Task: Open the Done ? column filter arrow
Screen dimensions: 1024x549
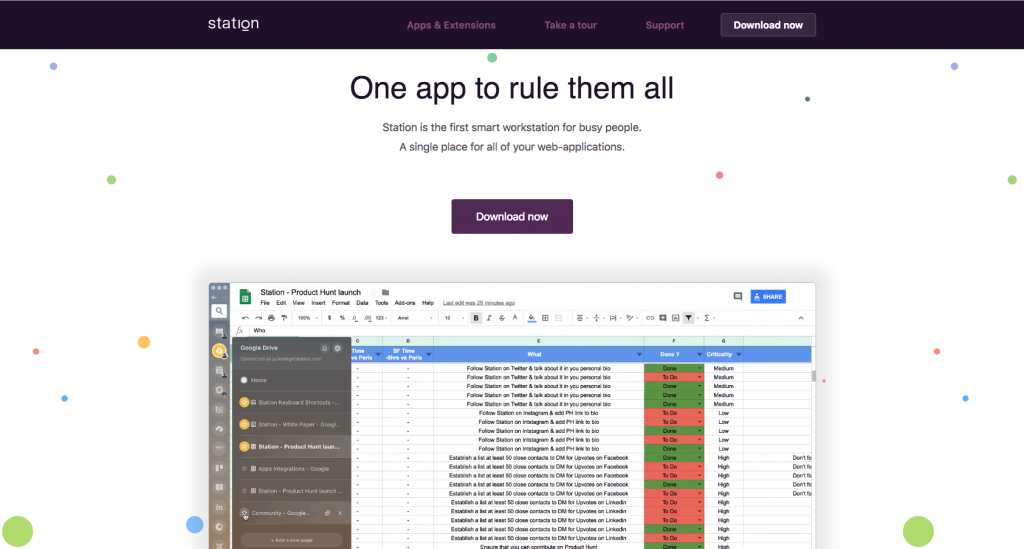Action: coord(699,354)
